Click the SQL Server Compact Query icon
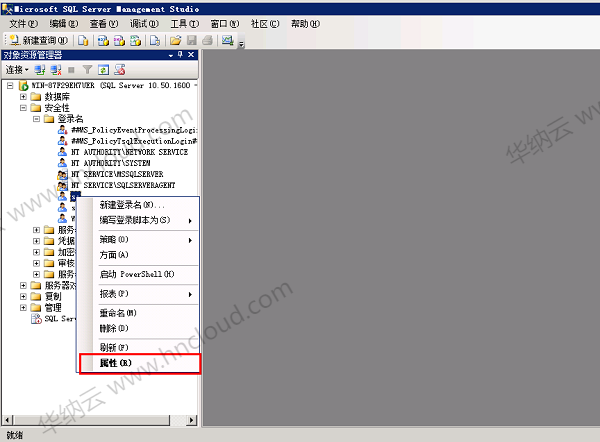The image size is (600, 442). click(x=155, y=40)
